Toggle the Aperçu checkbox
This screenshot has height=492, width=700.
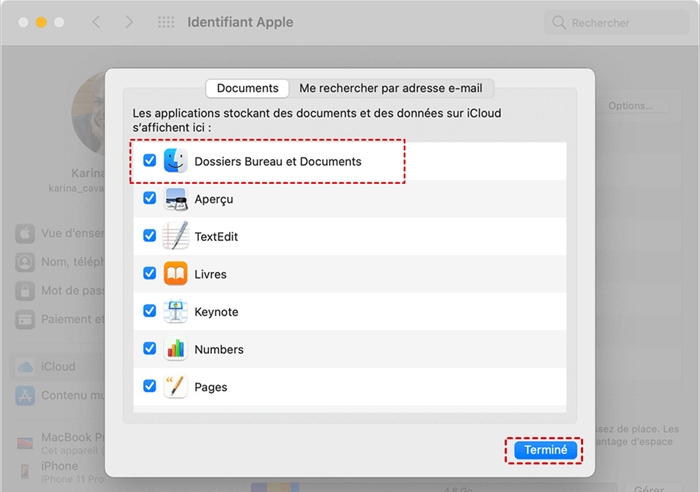tap(149, 199)
